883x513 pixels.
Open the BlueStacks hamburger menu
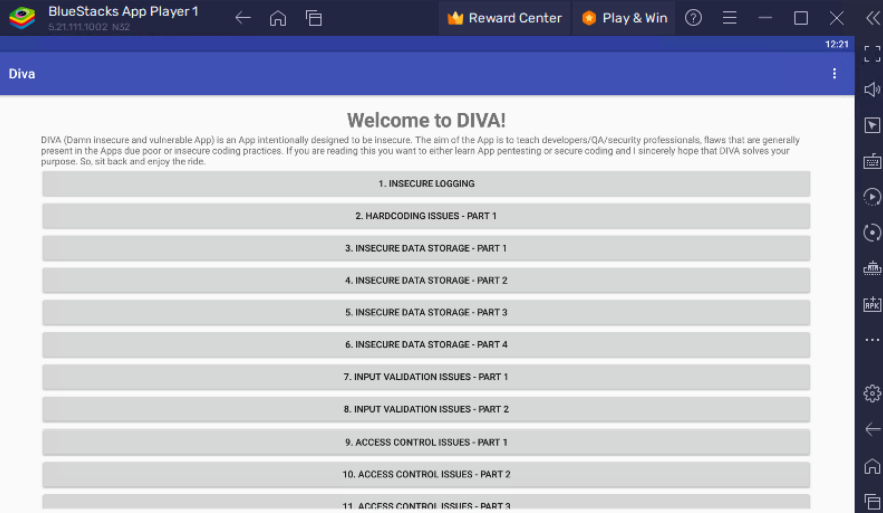(729, 18)
